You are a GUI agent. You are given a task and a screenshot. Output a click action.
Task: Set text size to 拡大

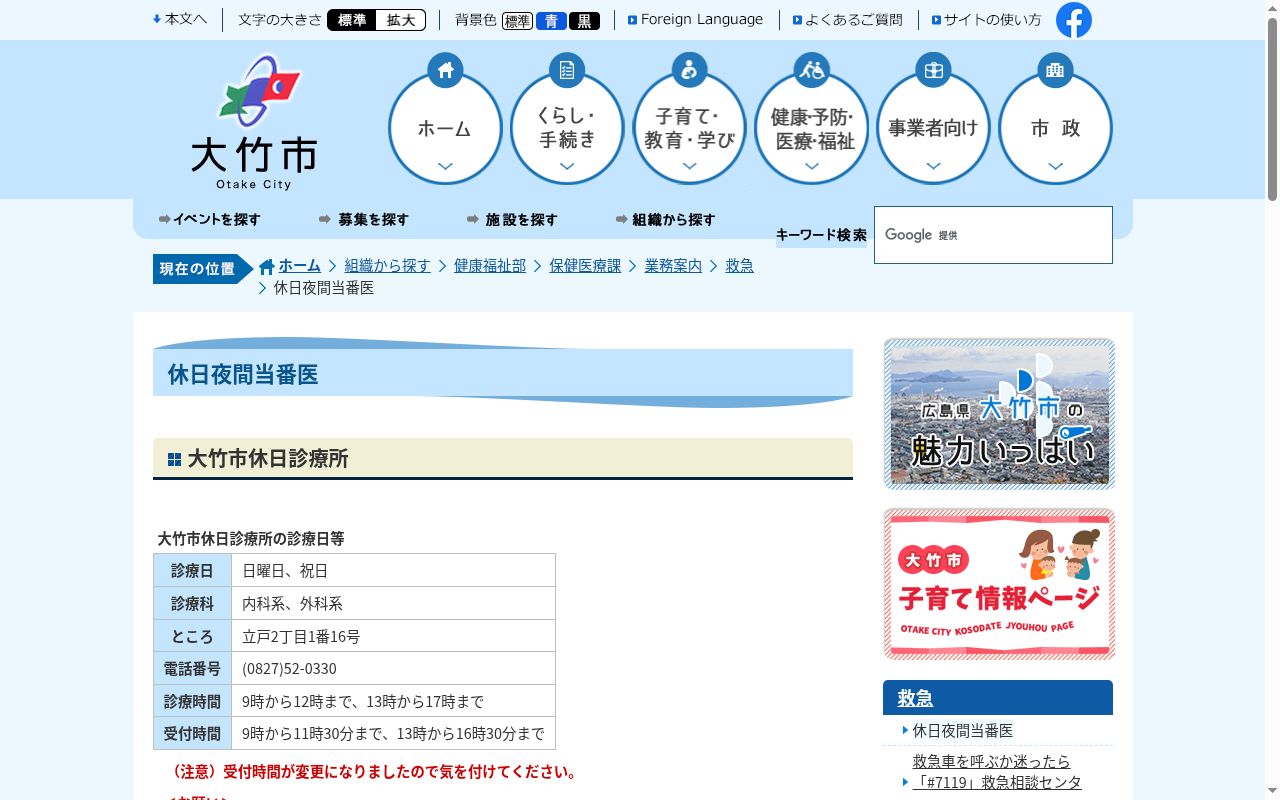point(401,20)
